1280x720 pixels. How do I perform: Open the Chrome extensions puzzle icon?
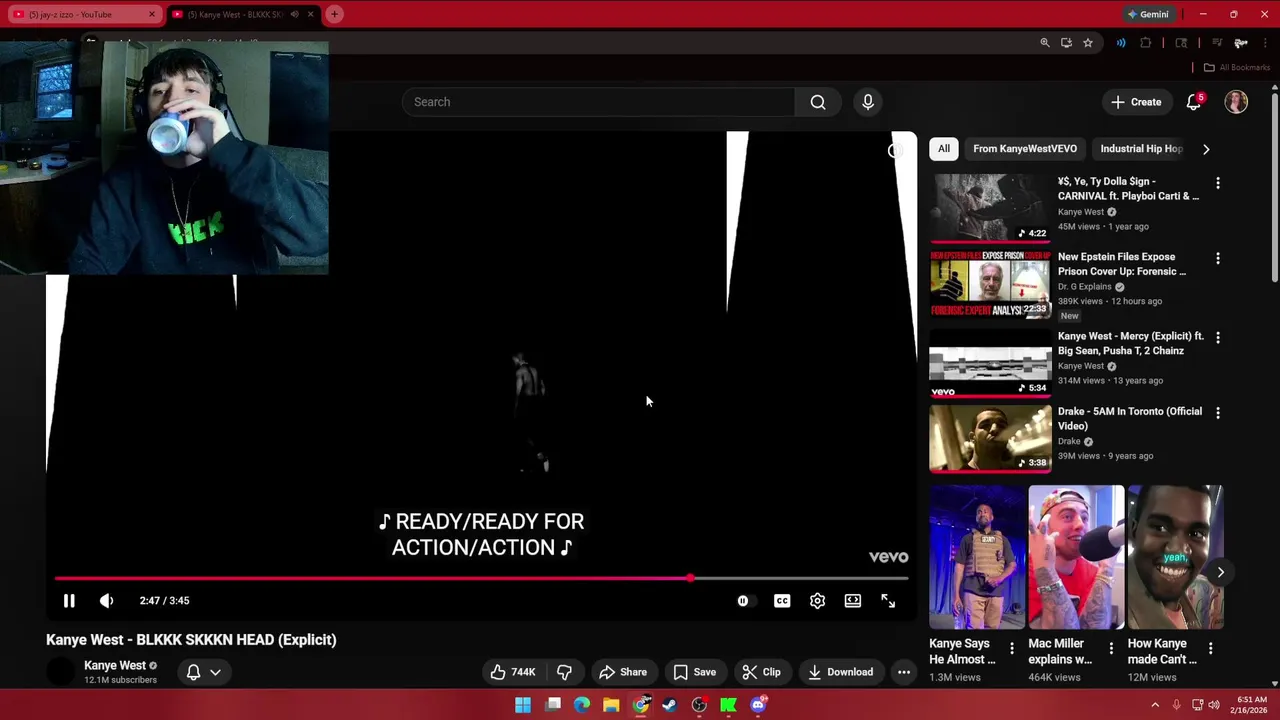click(x=1146, y=43)
